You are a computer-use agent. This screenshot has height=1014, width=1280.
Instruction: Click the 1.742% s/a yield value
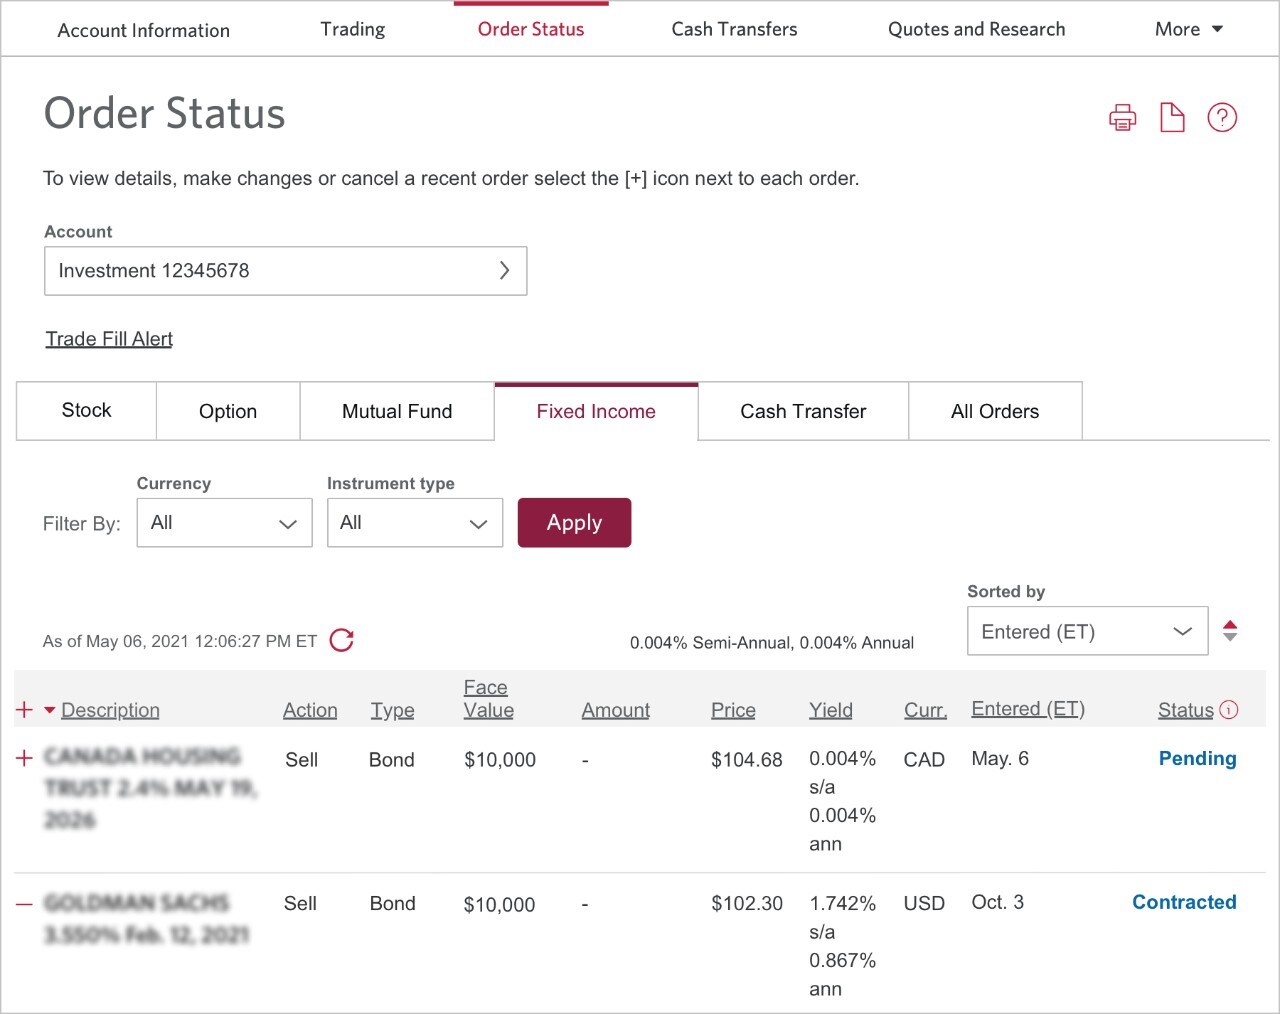click(x=842, y=917)
